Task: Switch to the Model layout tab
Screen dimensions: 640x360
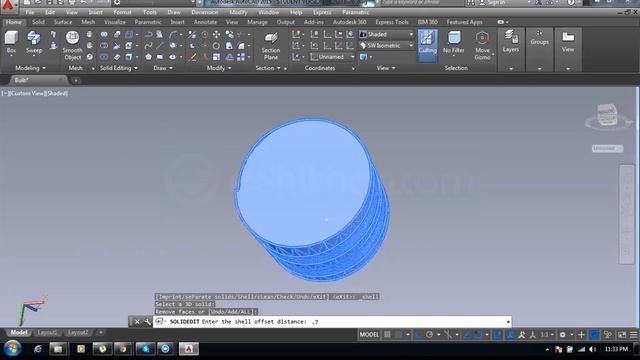Action: point(19,333)
